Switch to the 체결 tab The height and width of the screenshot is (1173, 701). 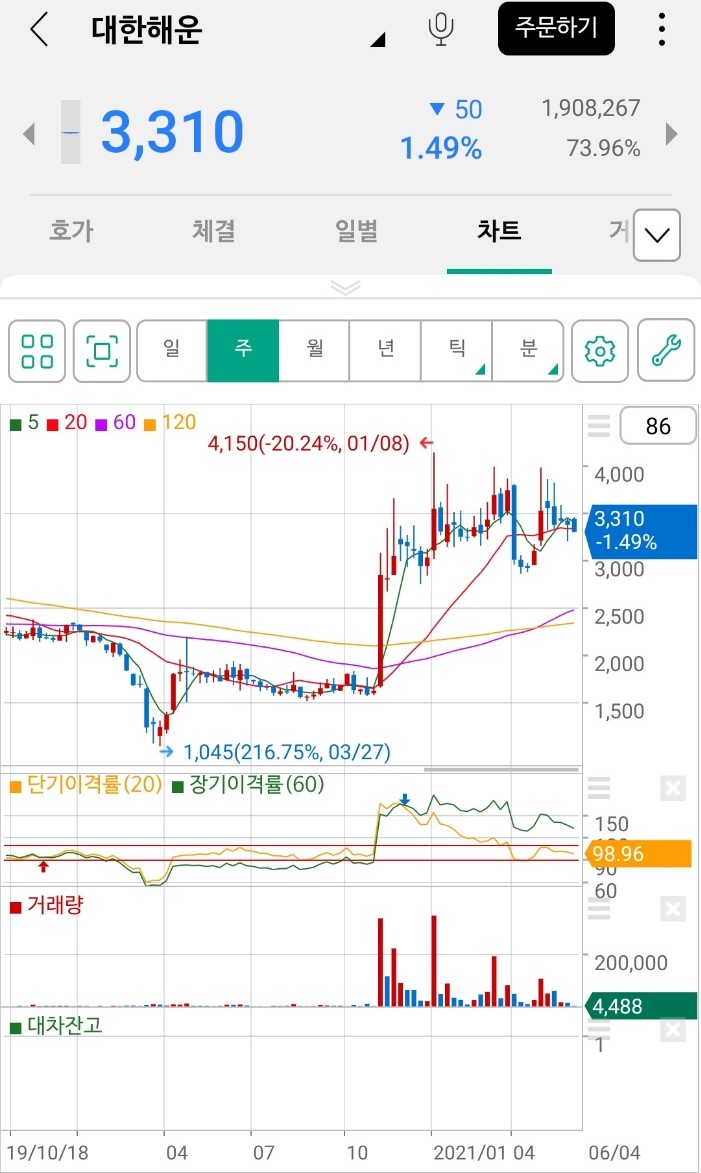tap(214, 230)
